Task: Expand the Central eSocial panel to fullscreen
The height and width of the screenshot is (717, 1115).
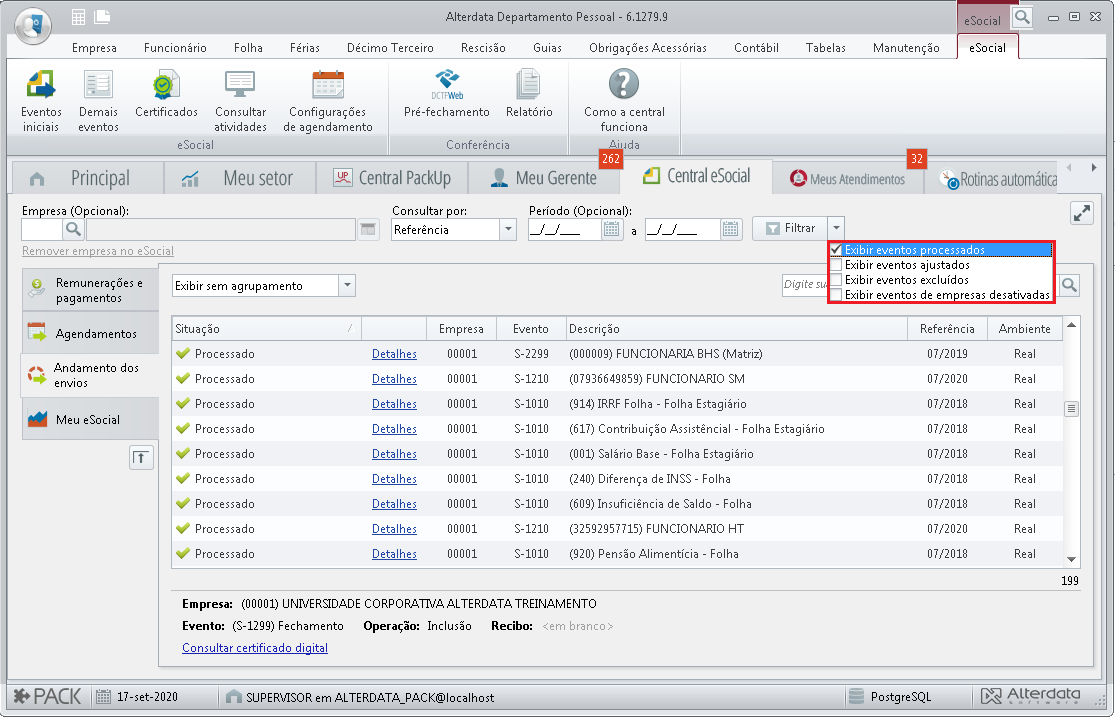Action: [x=1082, y=213]
